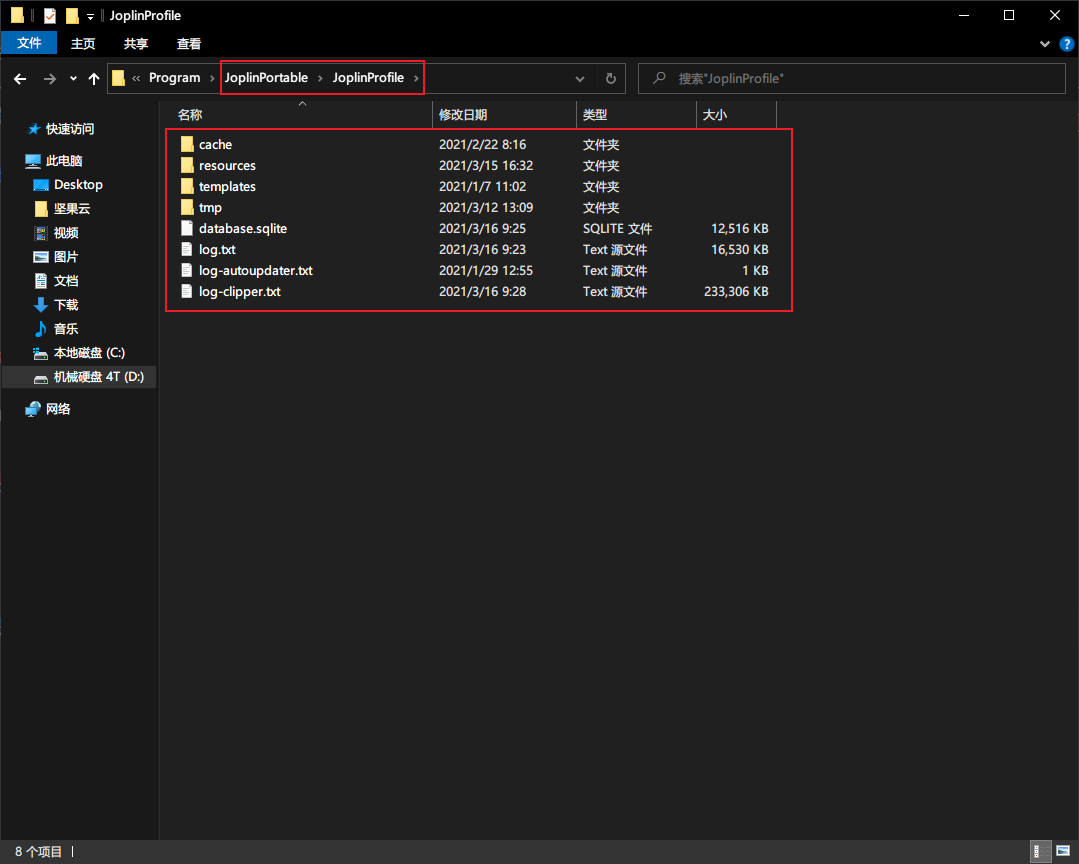The width and height of the screenshot is (1079, 864).
Task: Click the templates folder name
Action: (x=227, y=186)
